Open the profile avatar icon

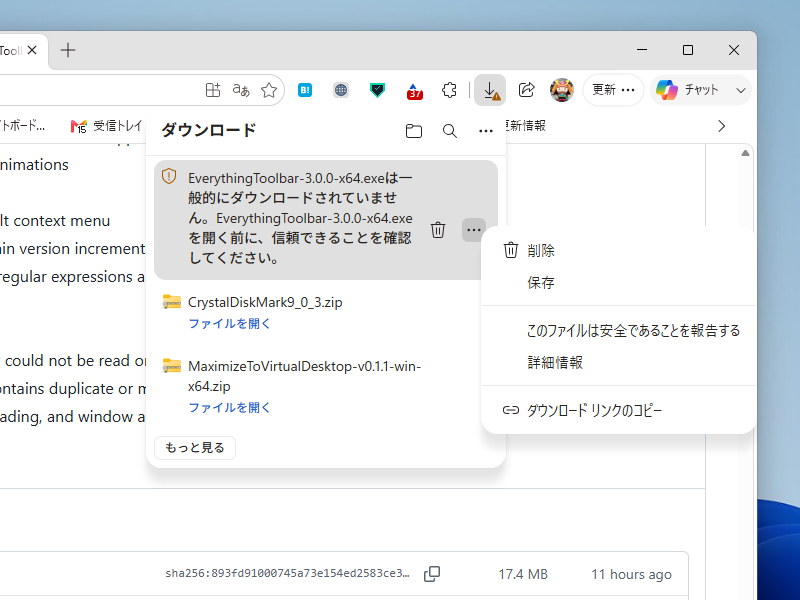(x=562, y=90)
